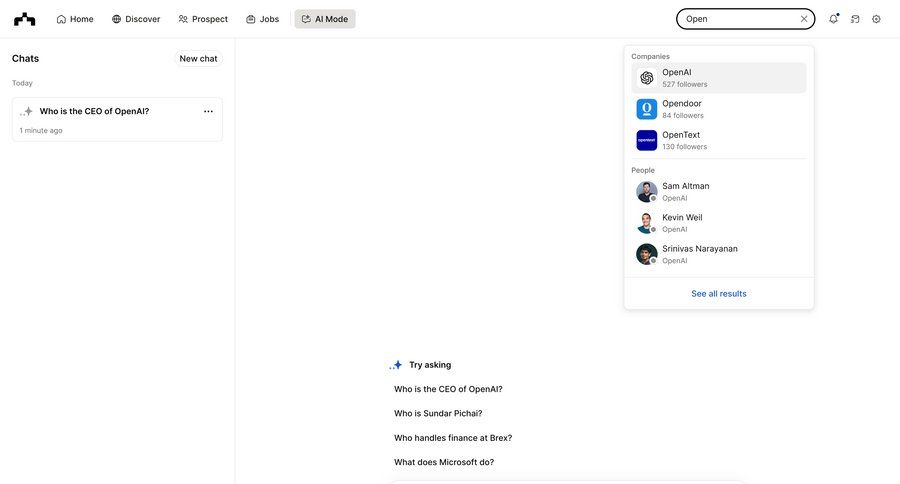Select OpenText company result
Viewport: 900px width, 484px height.
pyautogui.click(x=719, y=140)
